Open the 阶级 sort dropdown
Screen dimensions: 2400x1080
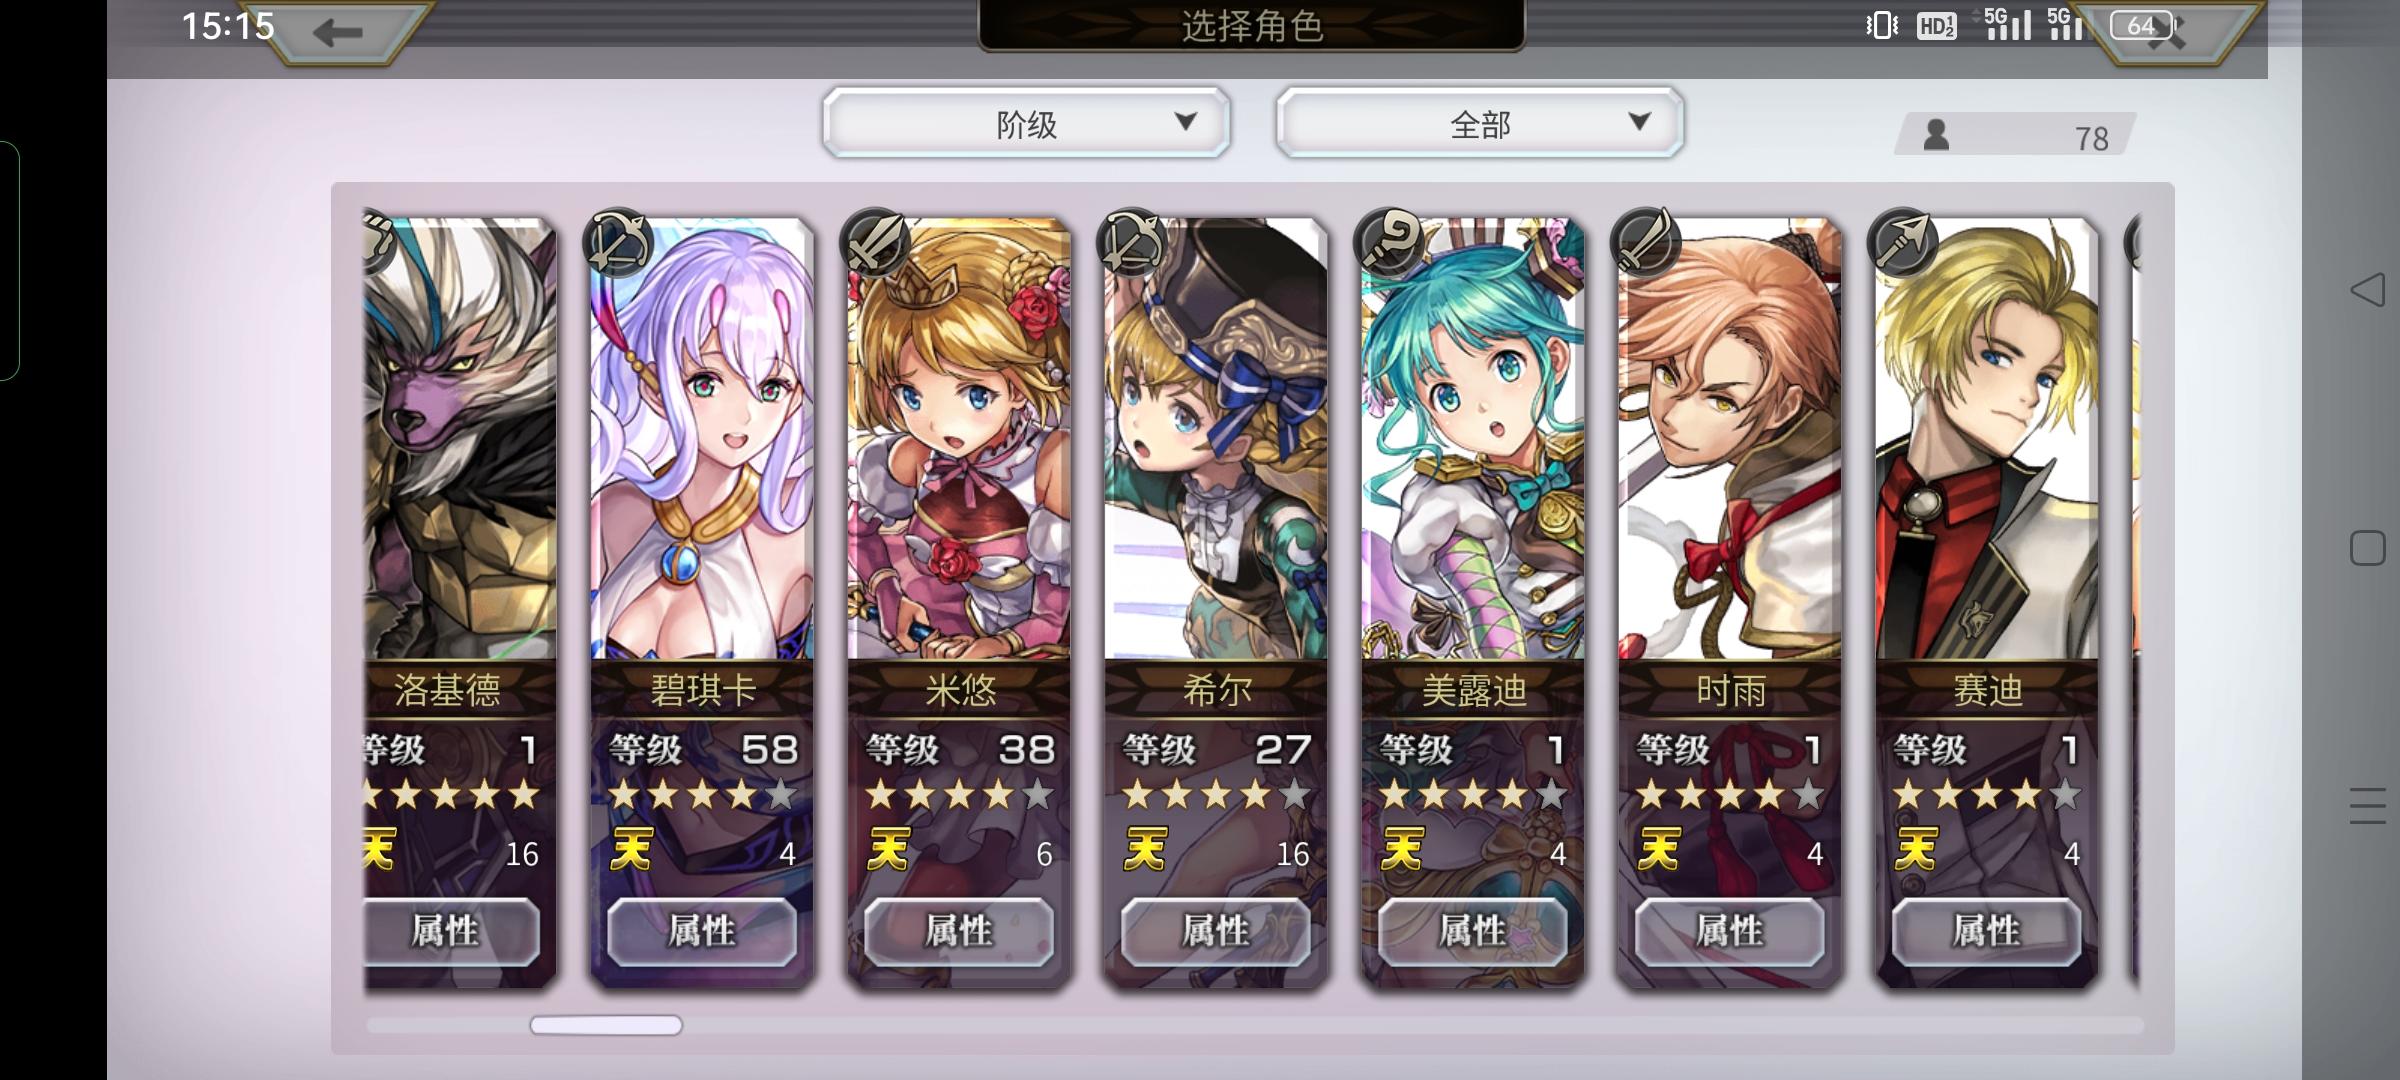(1026, 123)
